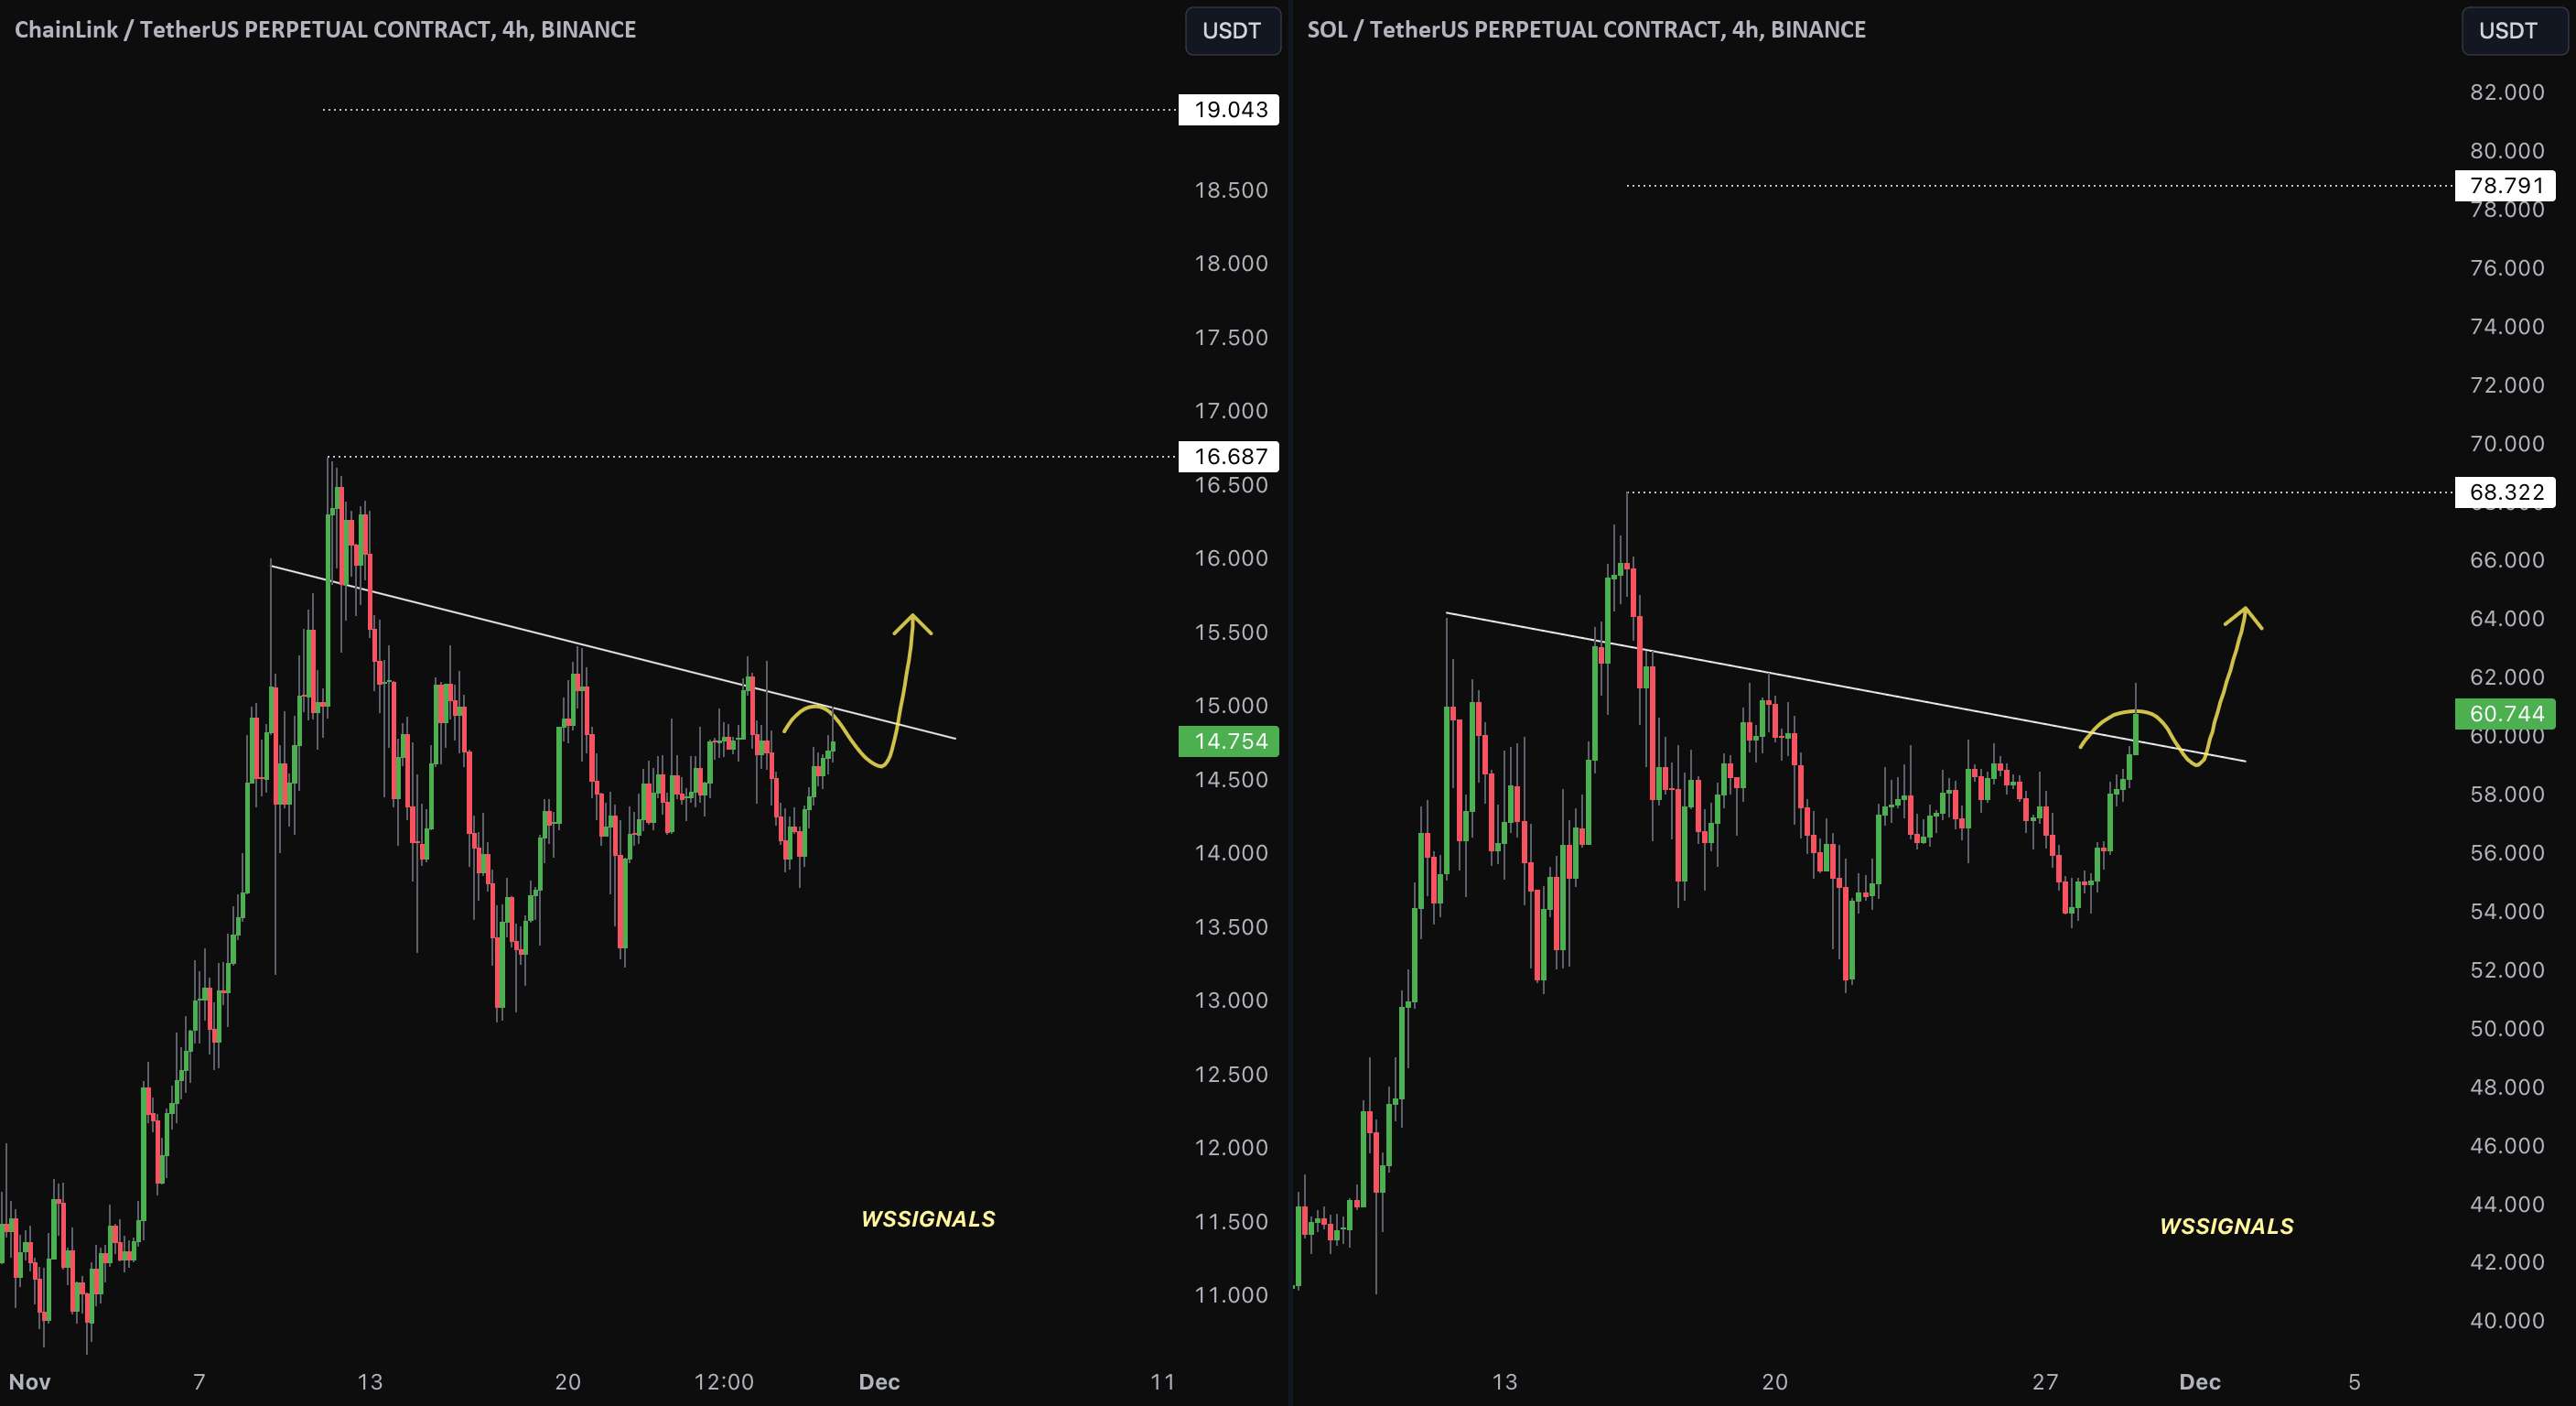Click the 76.000 price axis value
This screenshot has height=1406, width=2576.
tap(2507, 268)
